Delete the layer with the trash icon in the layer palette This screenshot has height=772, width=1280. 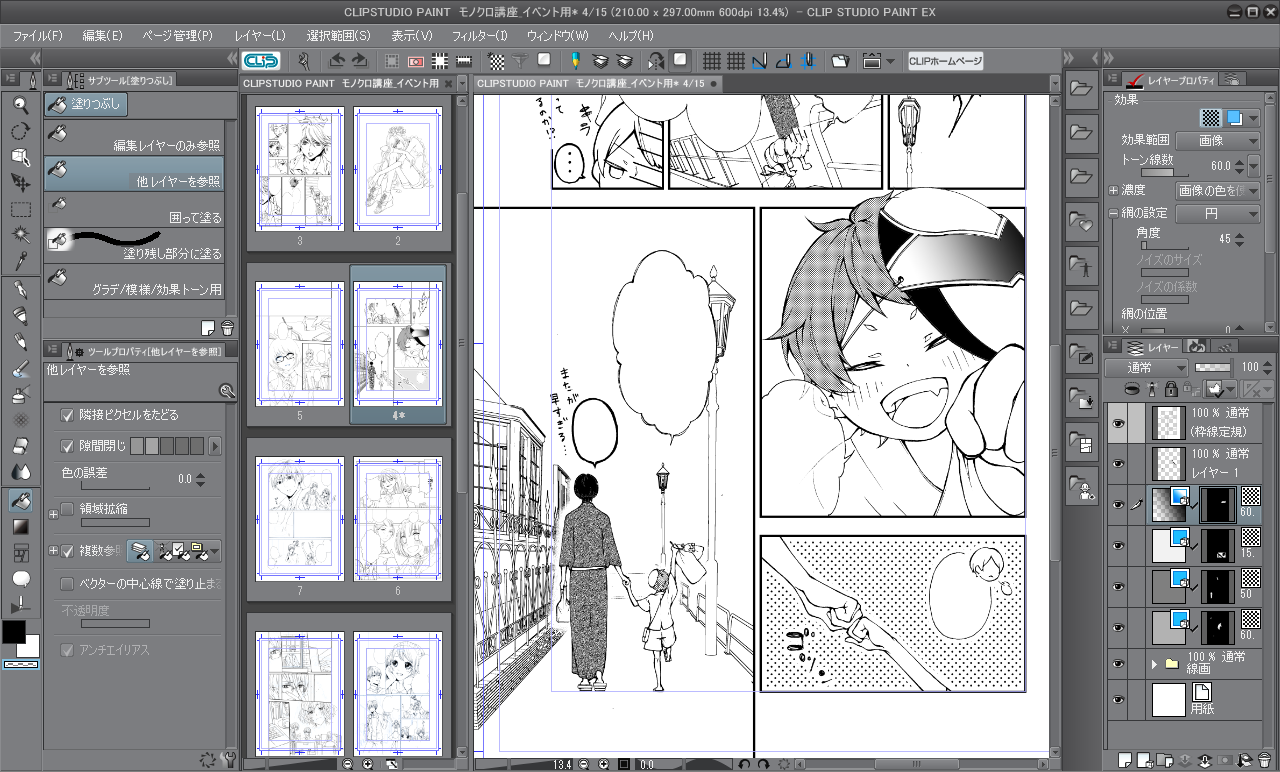point(1265,761)
